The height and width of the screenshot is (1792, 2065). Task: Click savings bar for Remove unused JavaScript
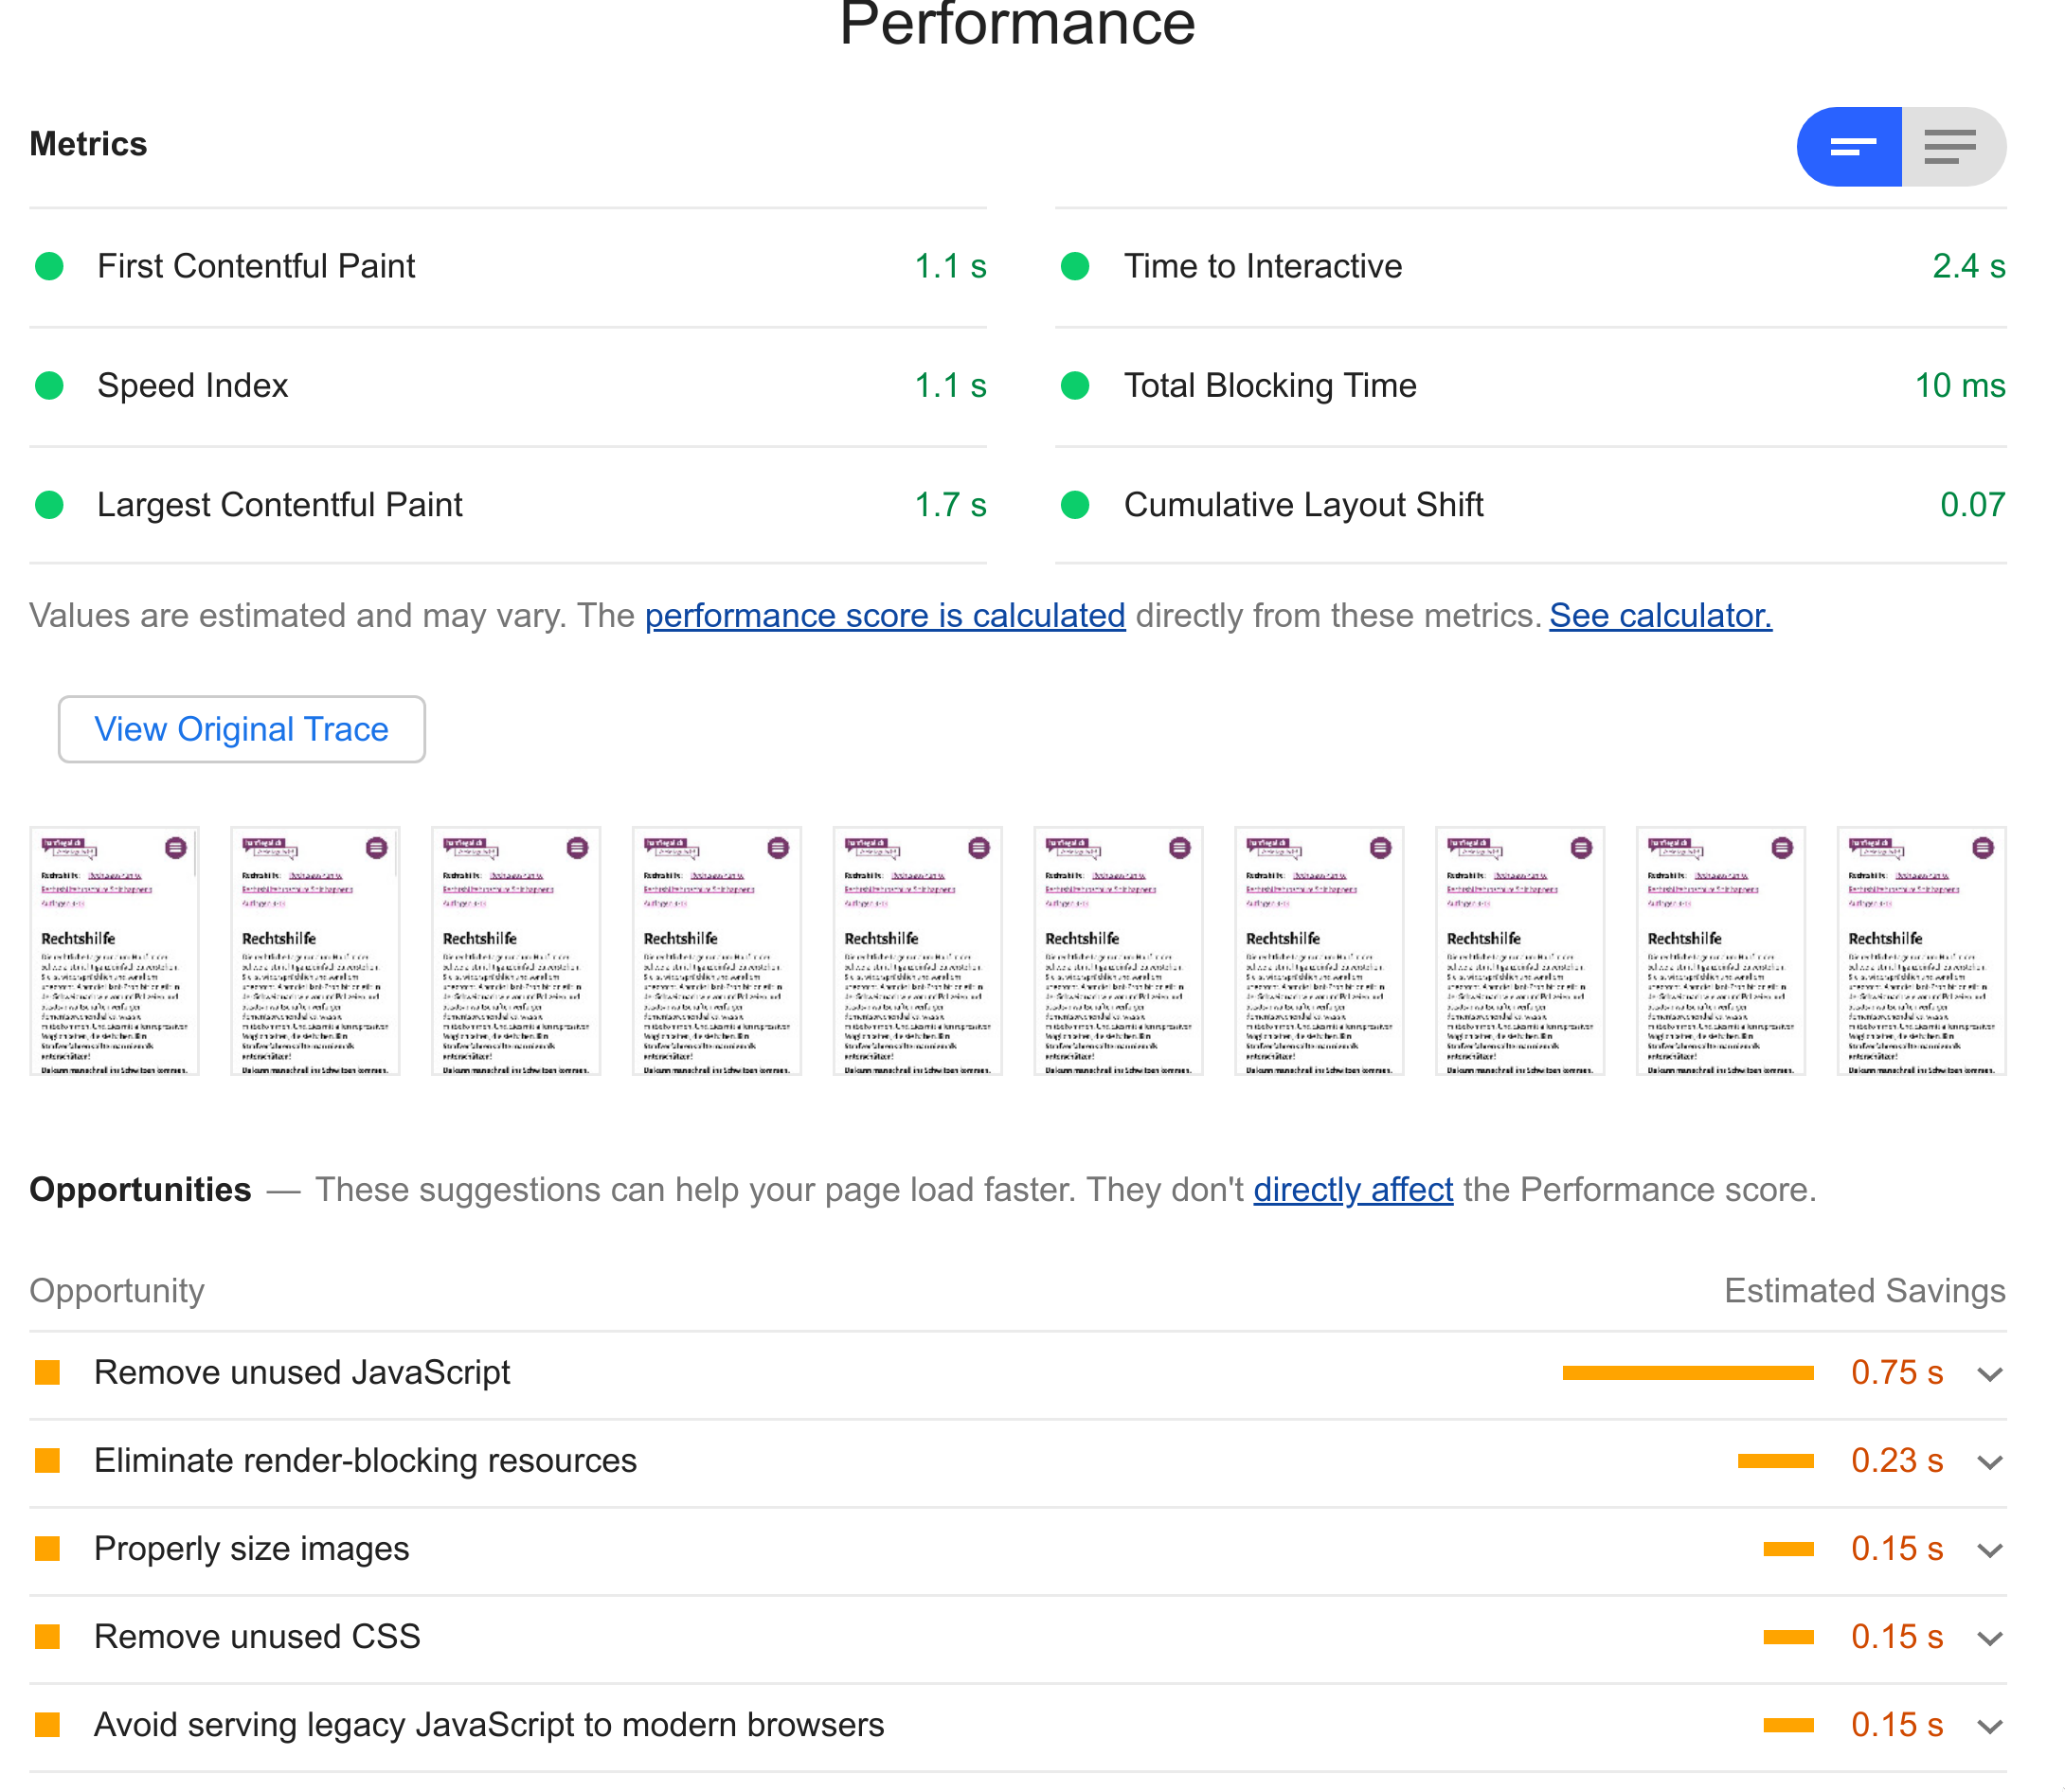coord(1688,1373)
